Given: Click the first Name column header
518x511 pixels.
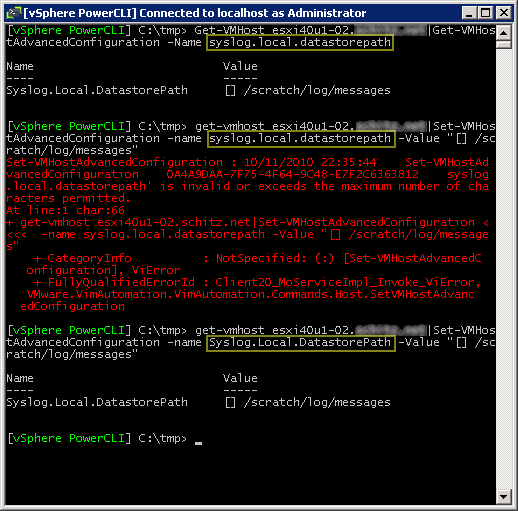Looking at the screenshot, I should 20,66.
